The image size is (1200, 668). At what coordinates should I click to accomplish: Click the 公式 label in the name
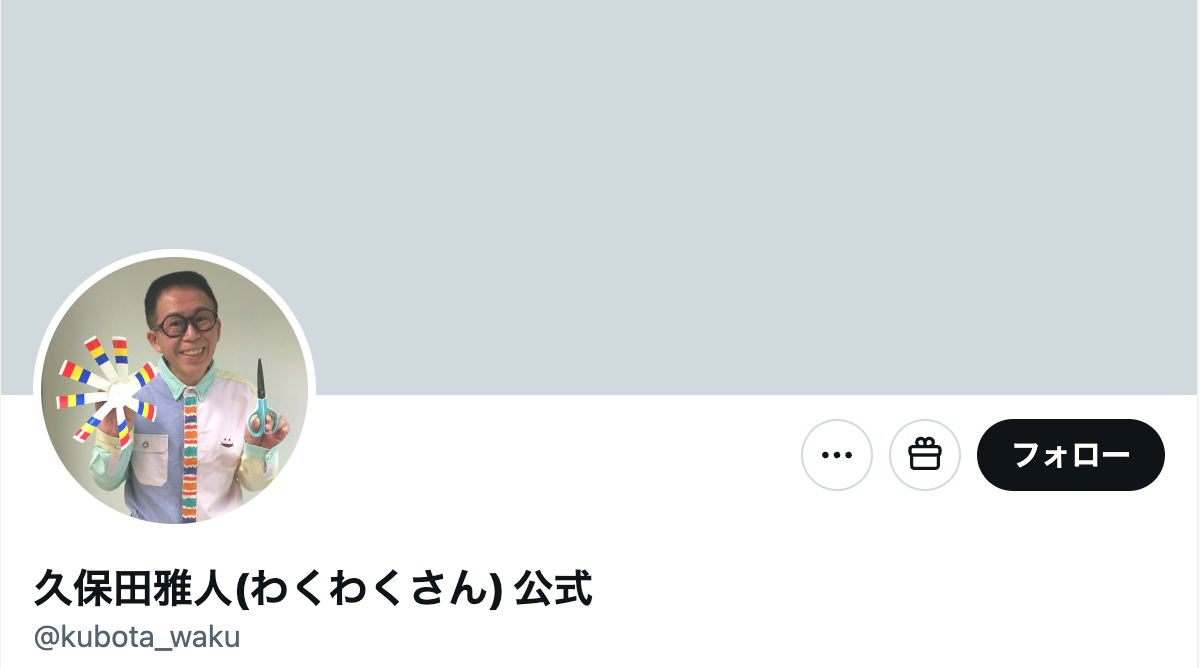pos(553,588)
